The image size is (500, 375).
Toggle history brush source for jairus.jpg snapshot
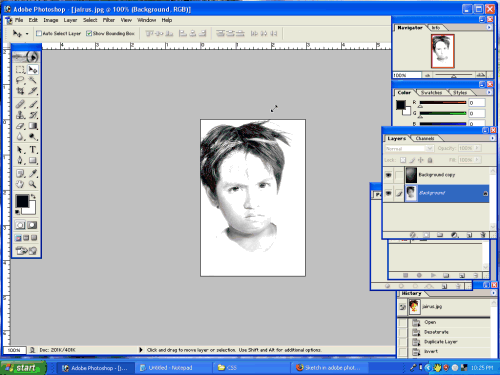(x=402, y=307)
